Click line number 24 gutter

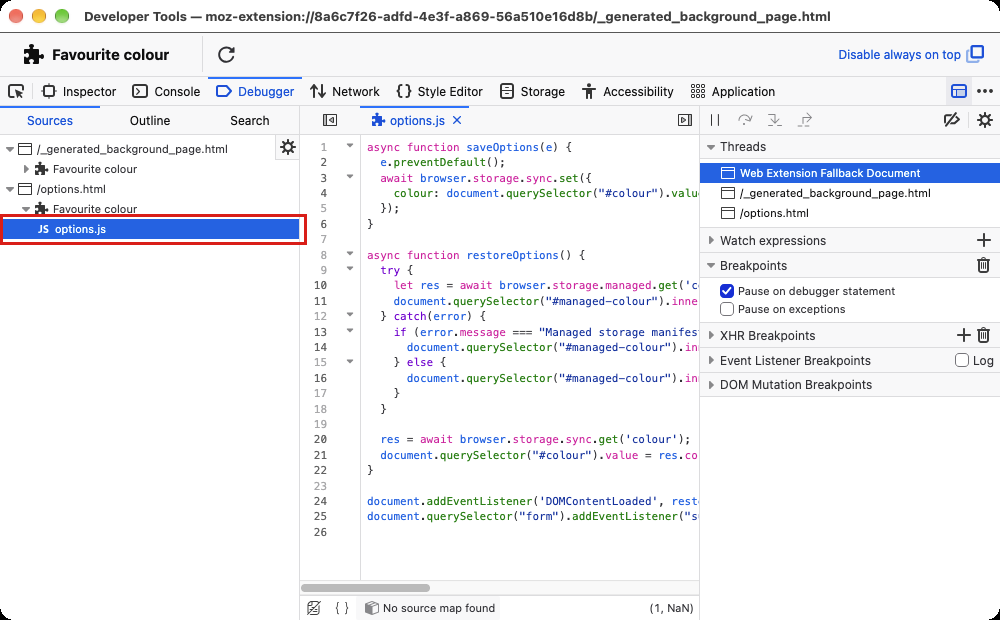click(x=320, y=501)
